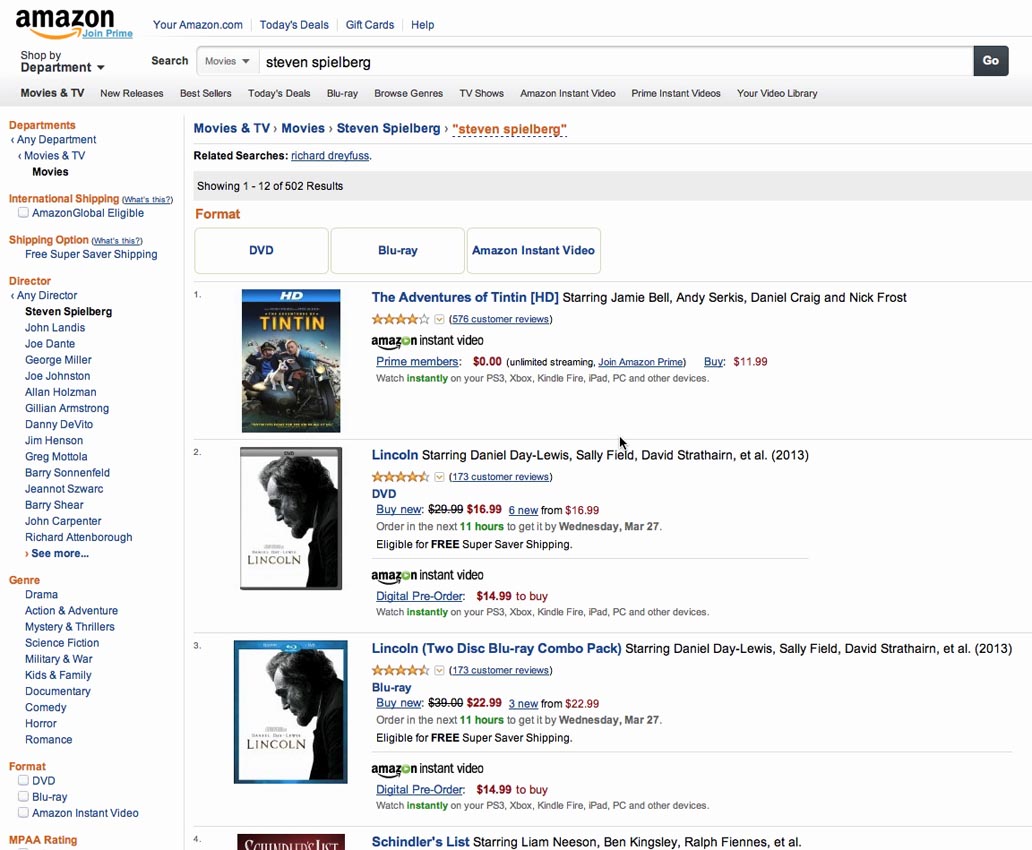The height and width of the screenshot is (850, 1032).
Task: Click the Shipping Option What's this link
Action: [117, 241]
